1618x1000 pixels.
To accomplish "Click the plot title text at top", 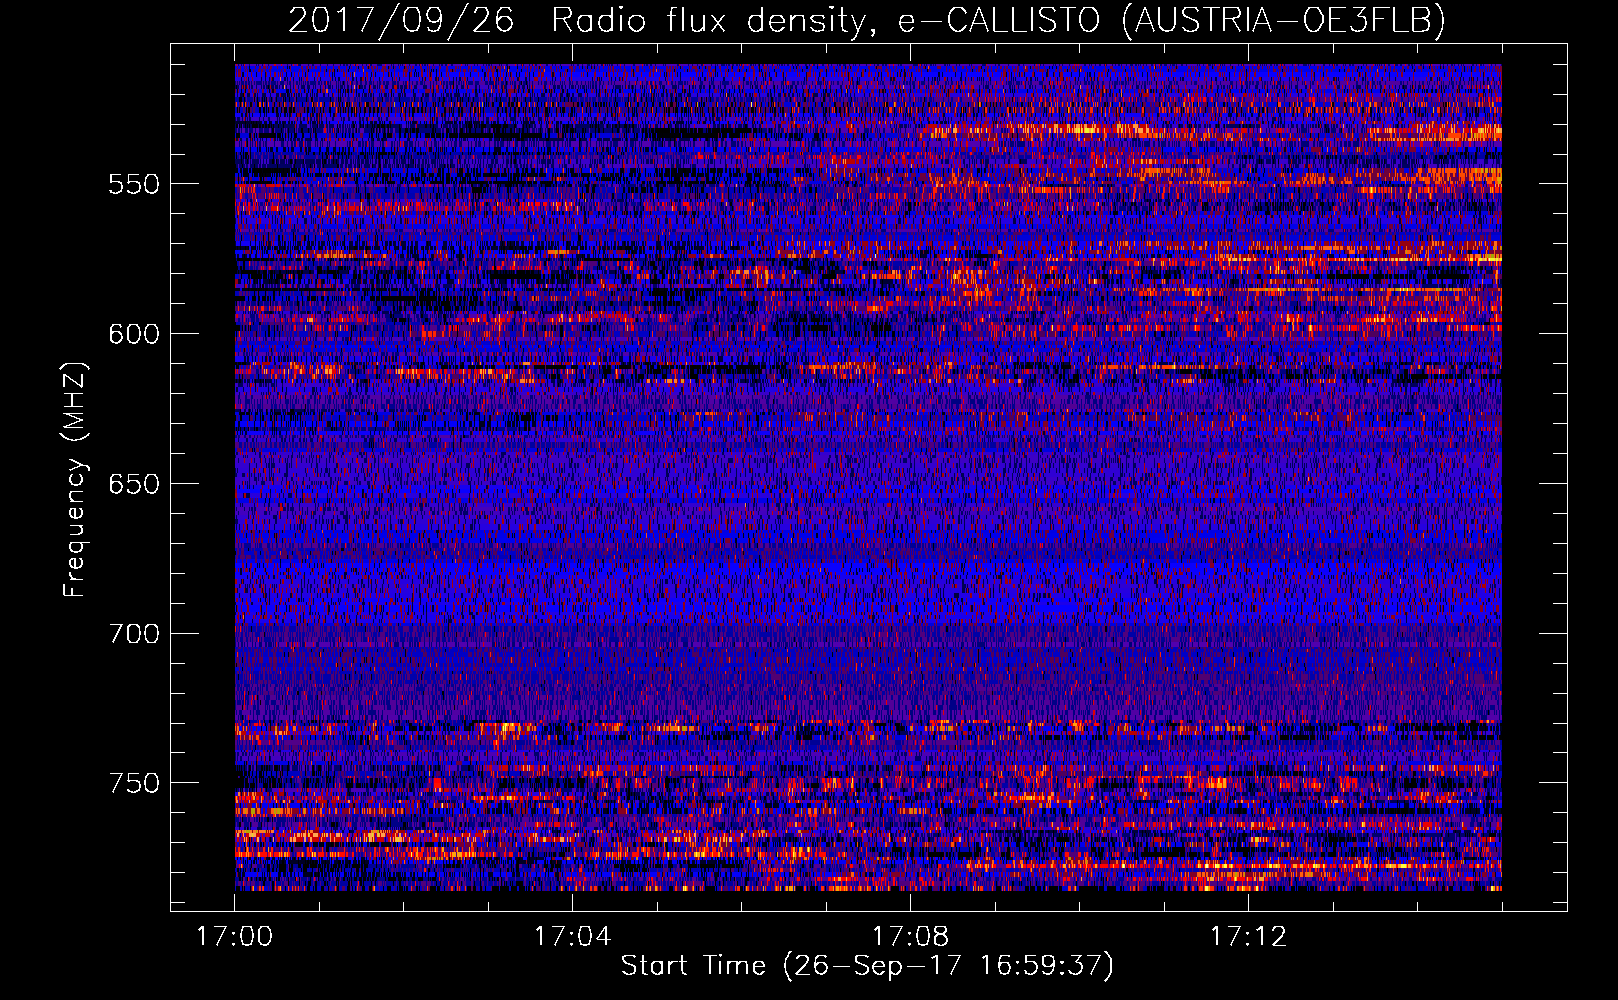I will (x=866, y=21).
